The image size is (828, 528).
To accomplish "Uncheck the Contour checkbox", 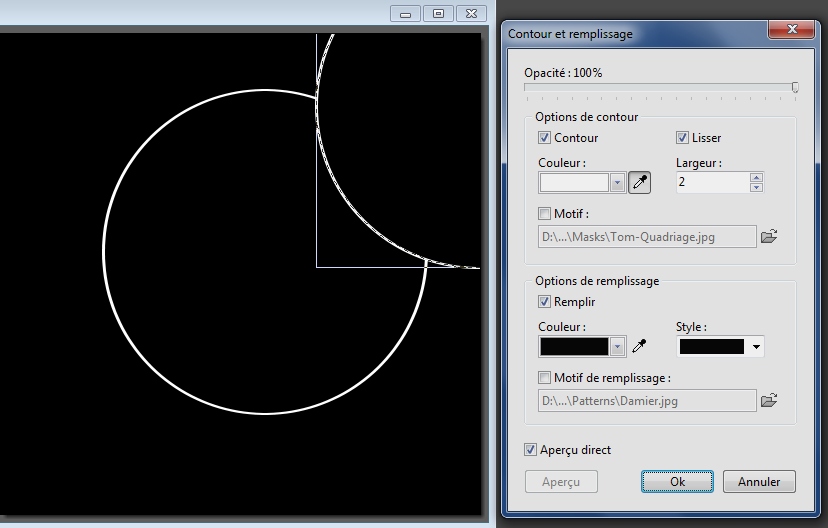I will (x=544, y=138).
